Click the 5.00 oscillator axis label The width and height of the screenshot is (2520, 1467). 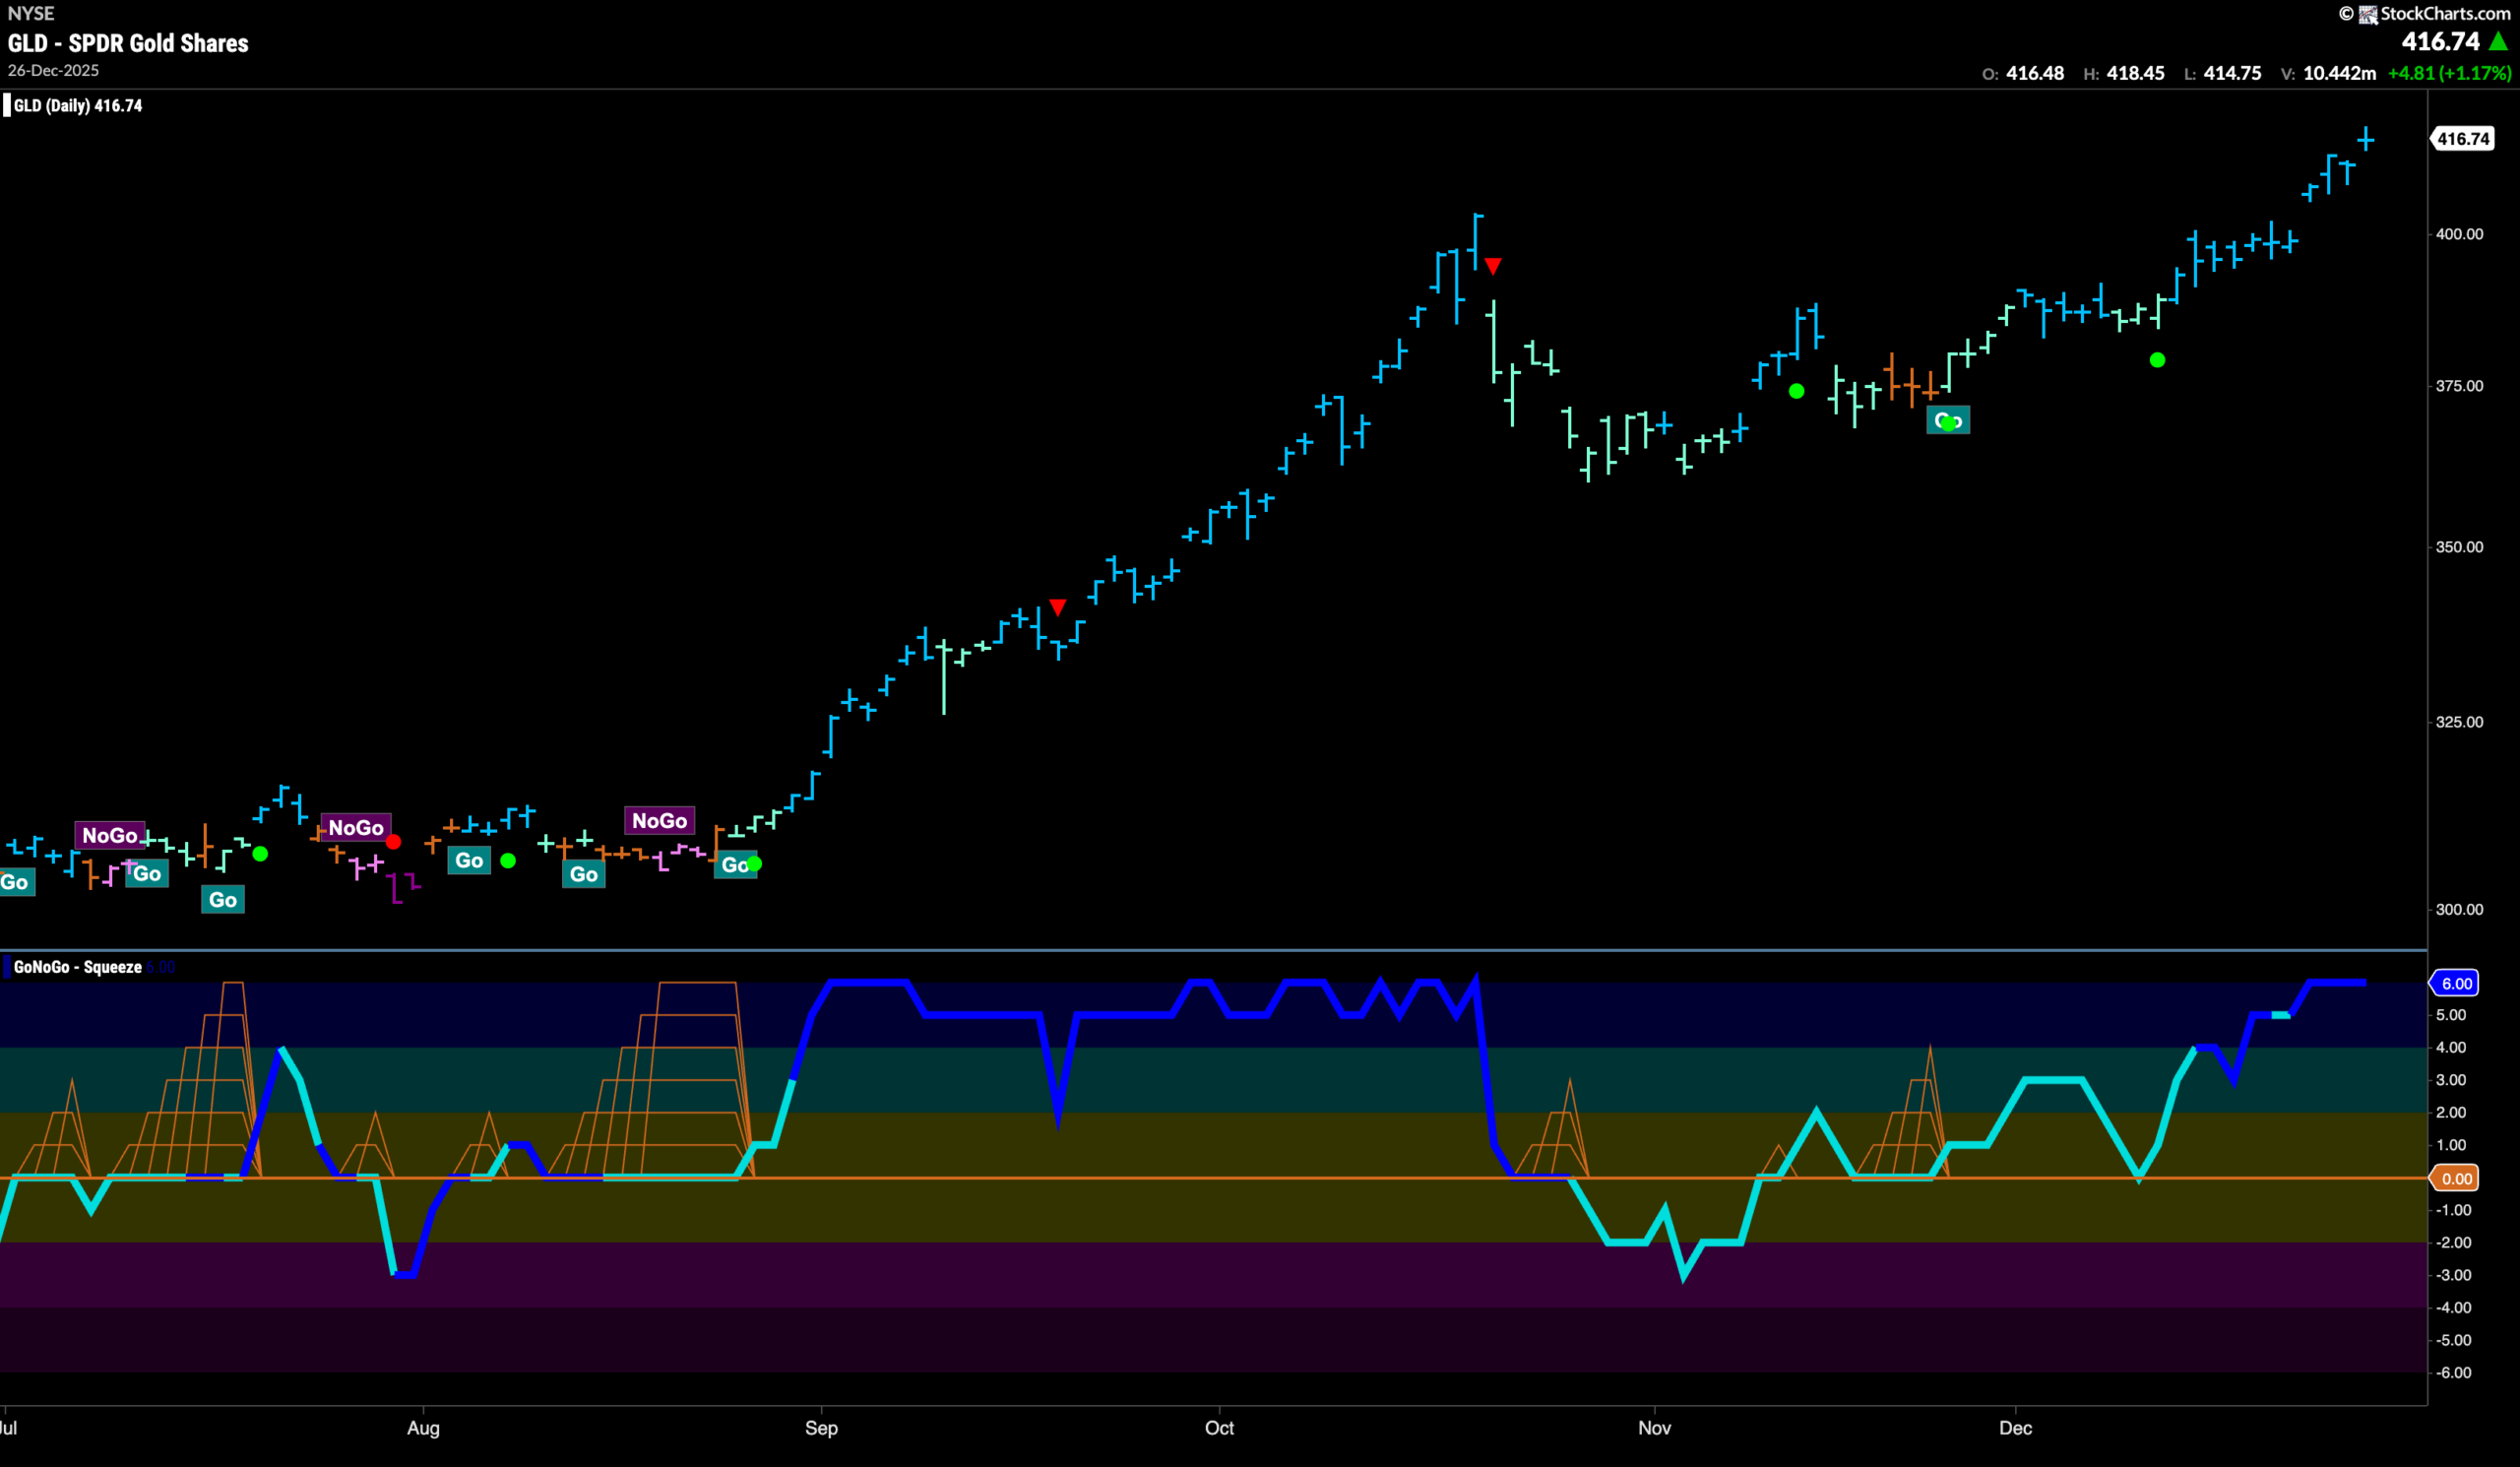coord(2452,1015)
